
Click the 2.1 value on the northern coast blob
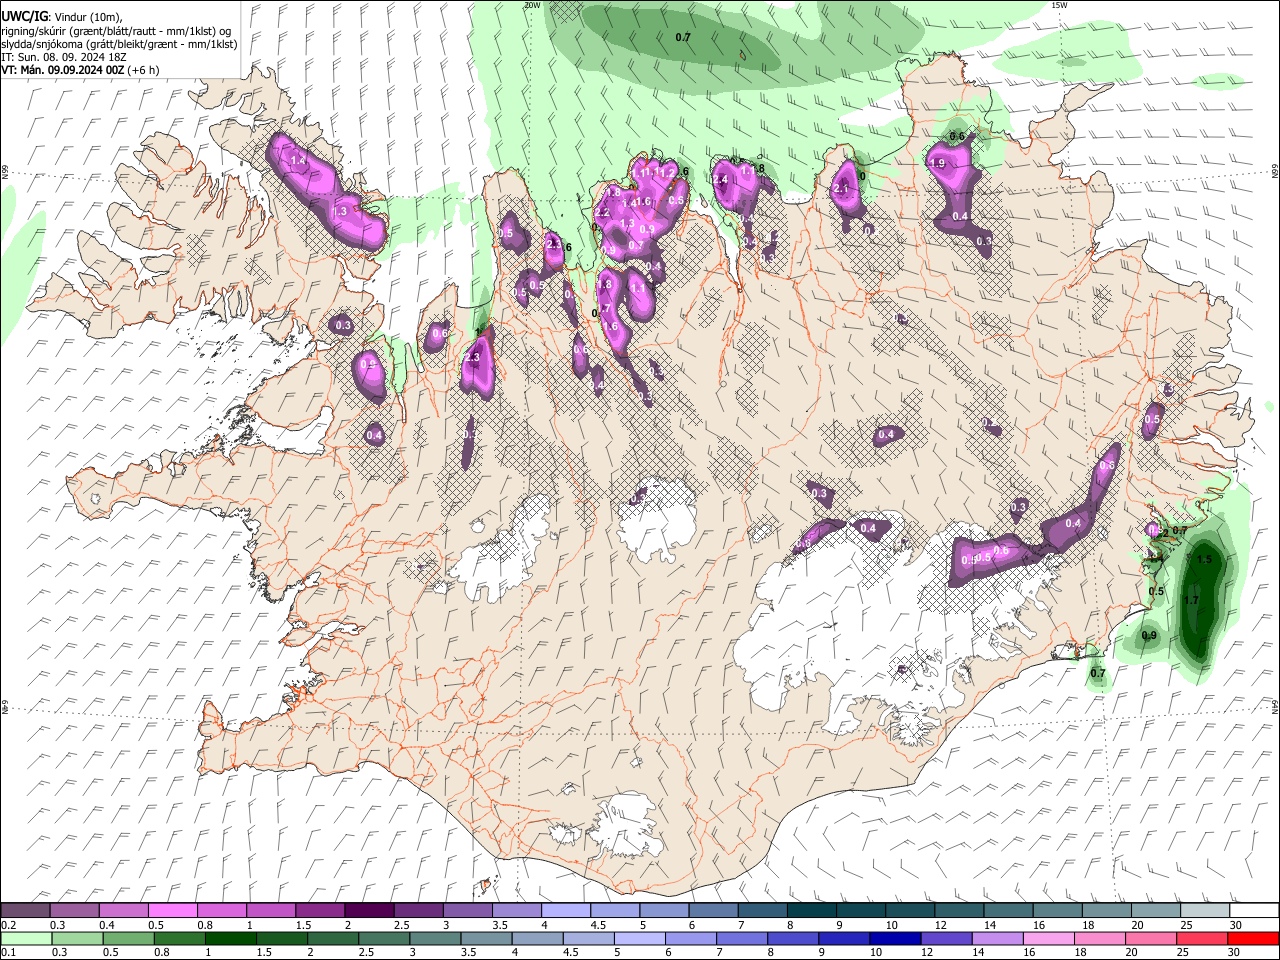[x=841, y=188]
